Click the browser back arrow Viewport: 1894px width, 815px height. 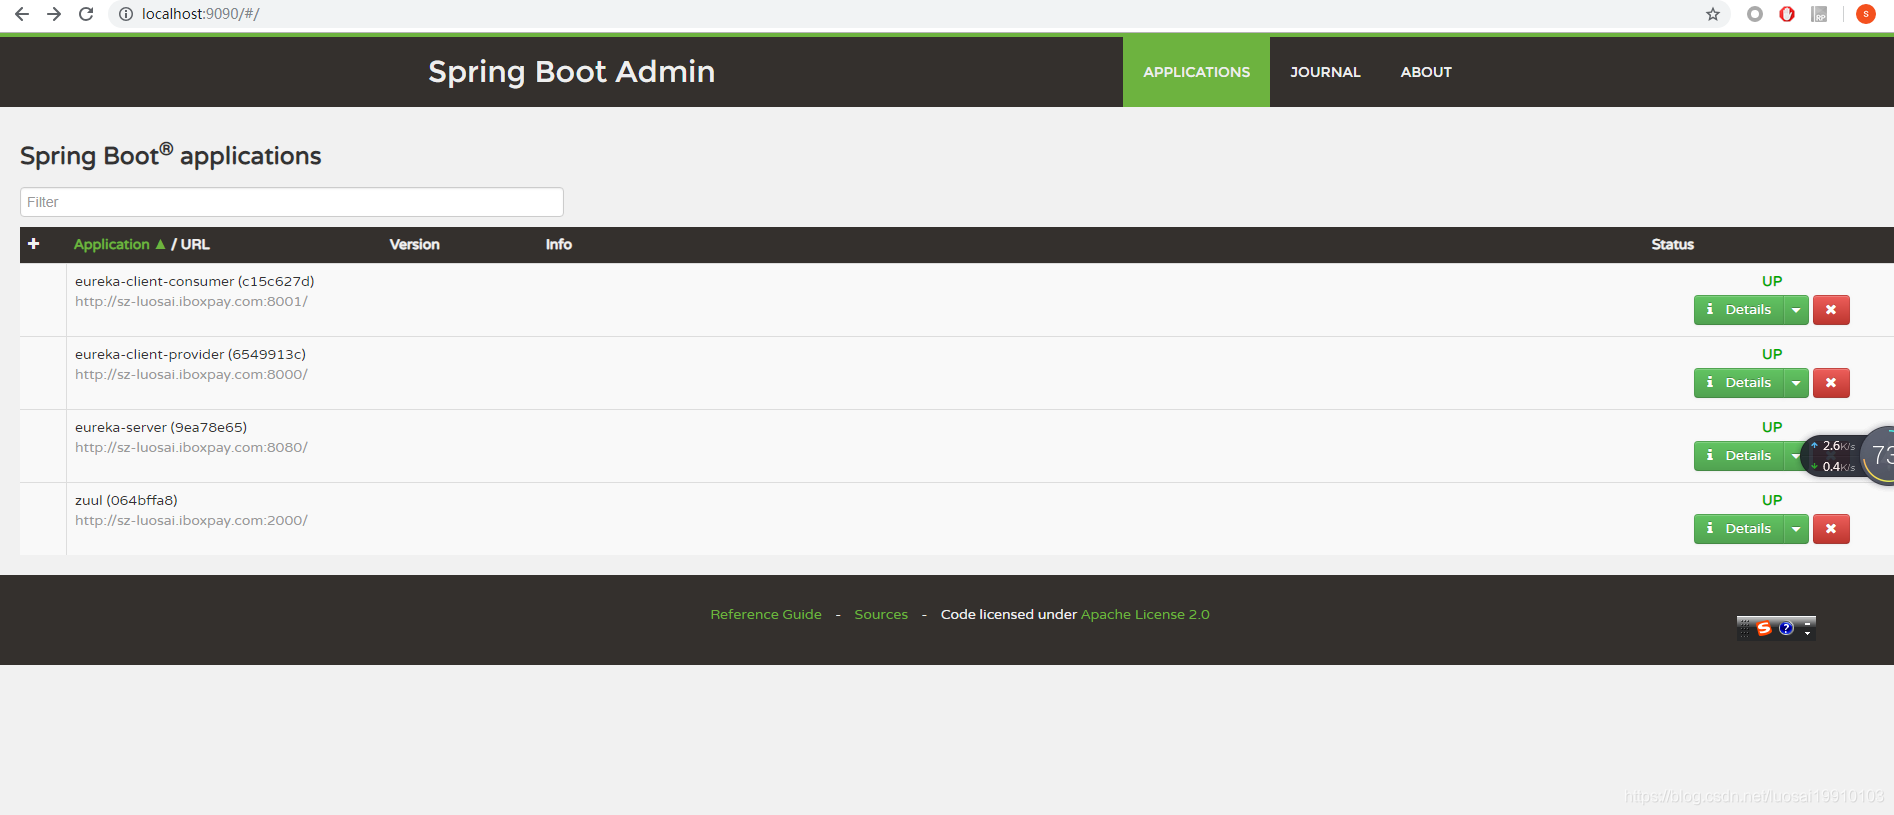[22, 14]
